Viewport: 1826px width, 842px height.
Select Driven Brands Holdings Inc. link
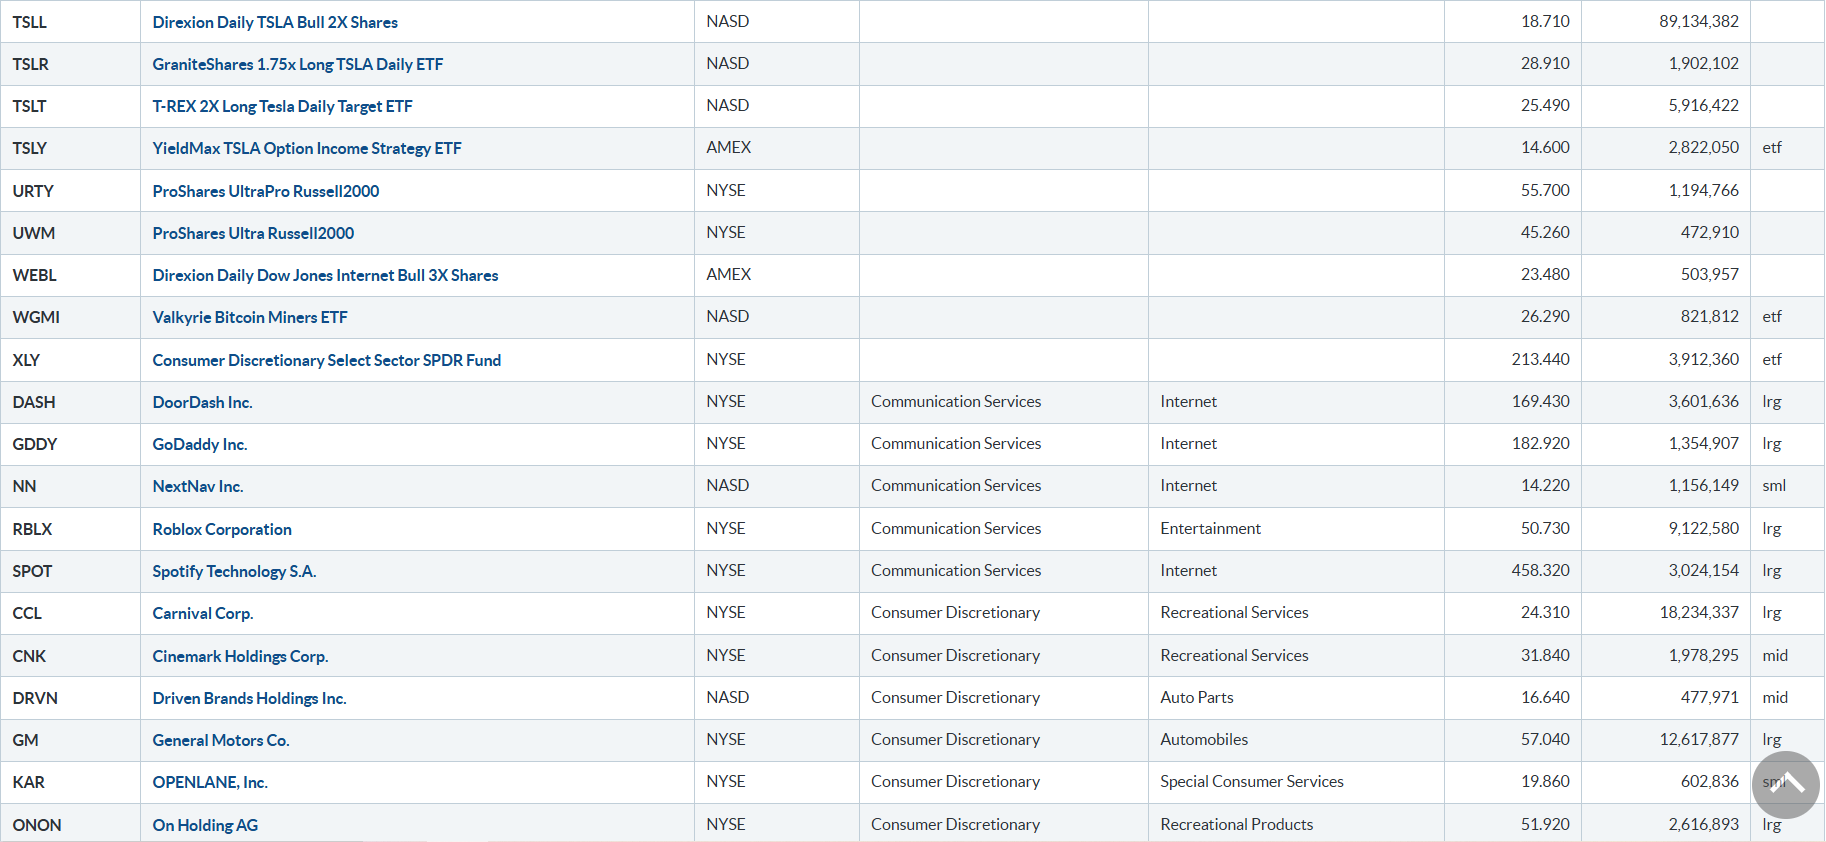coord(249,698)
